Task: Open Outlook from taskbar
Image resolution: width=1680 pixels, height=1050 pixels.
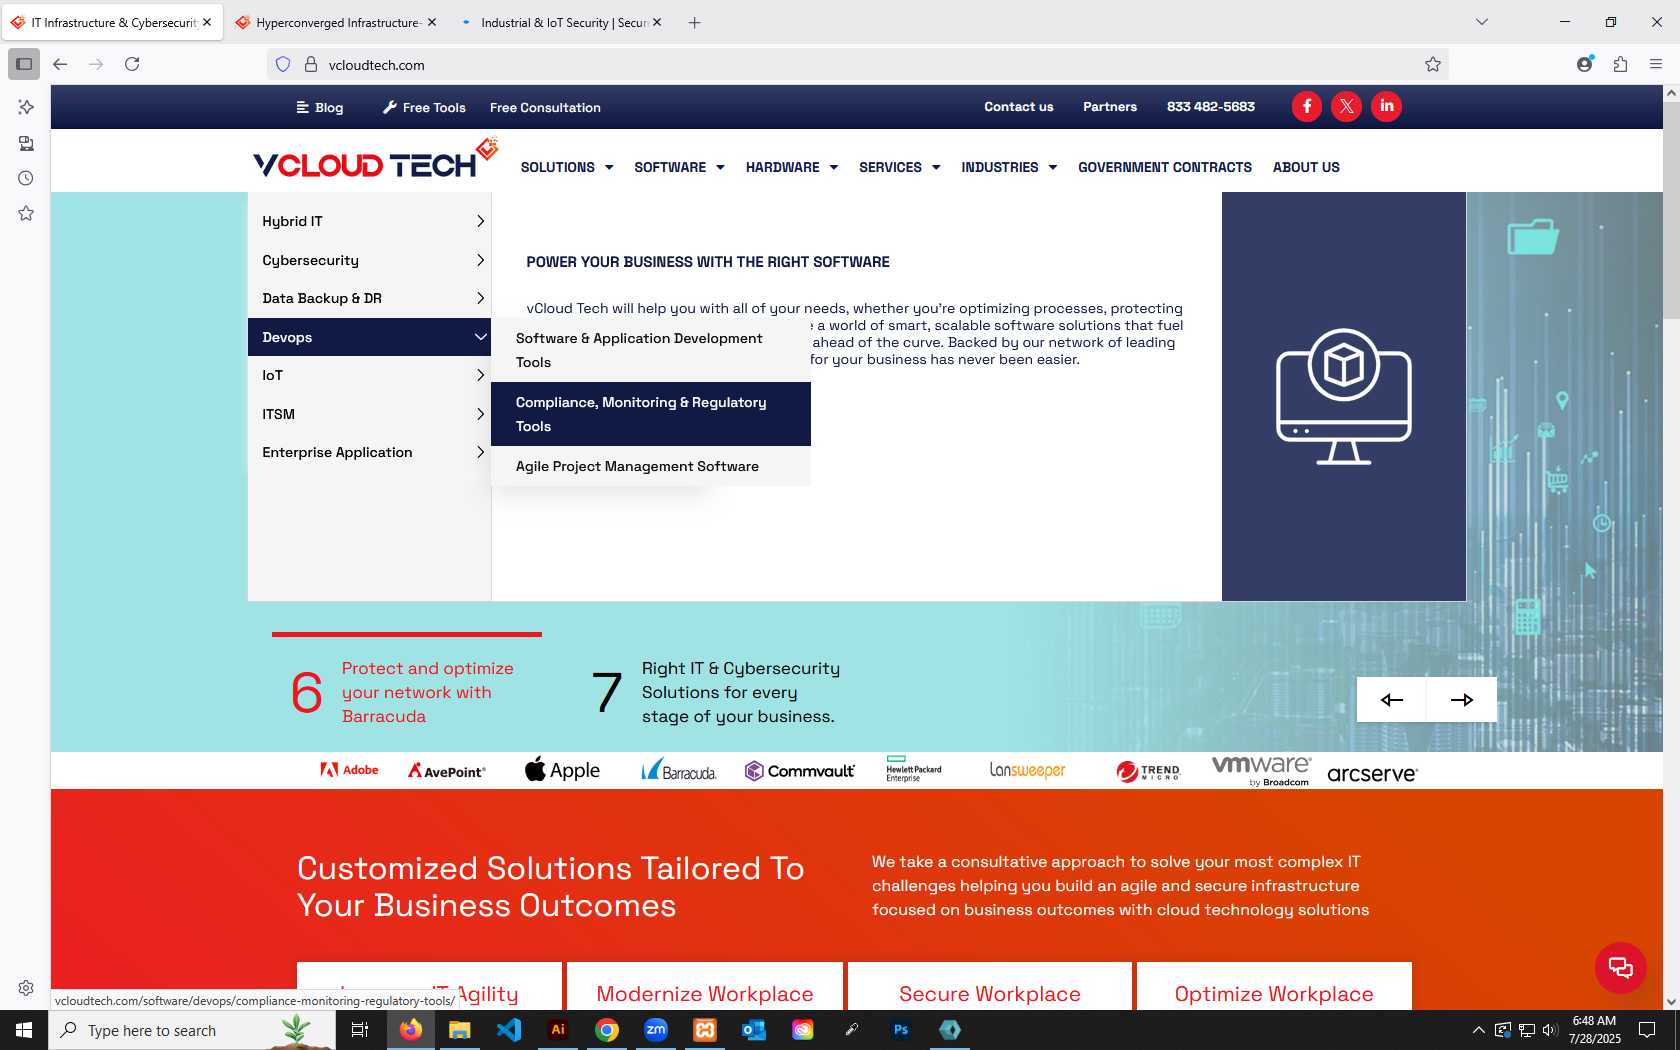Action: [754, 1029]
